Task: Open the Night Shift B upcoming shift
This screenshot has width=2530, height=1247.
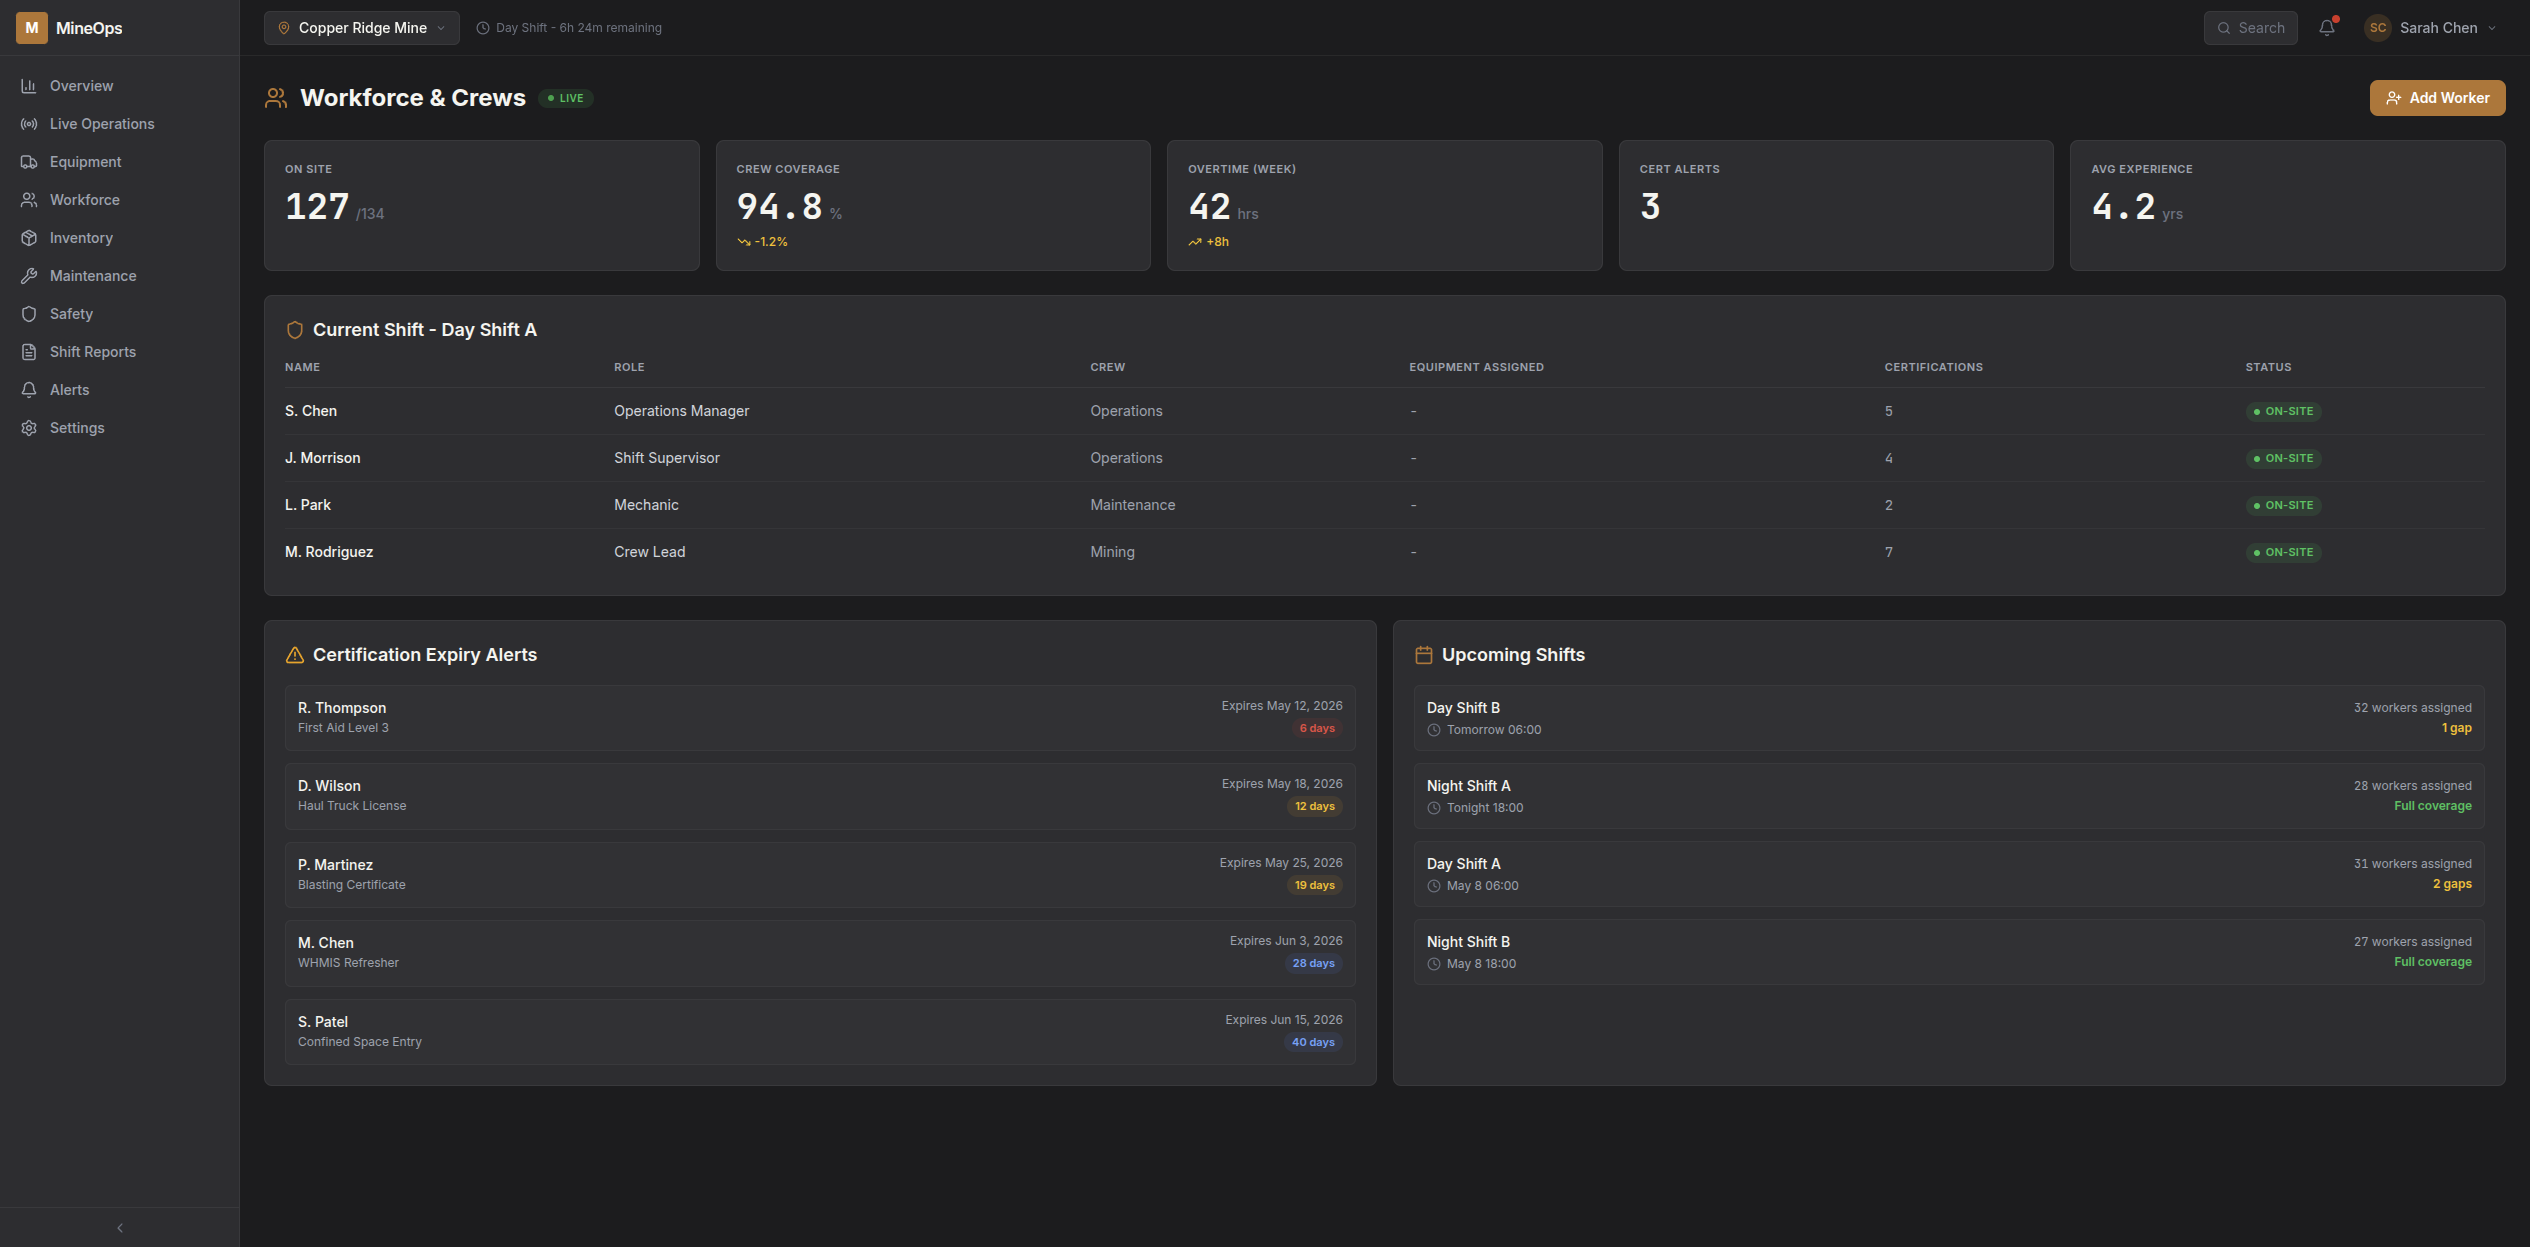Action: [x=1949, y=952]
